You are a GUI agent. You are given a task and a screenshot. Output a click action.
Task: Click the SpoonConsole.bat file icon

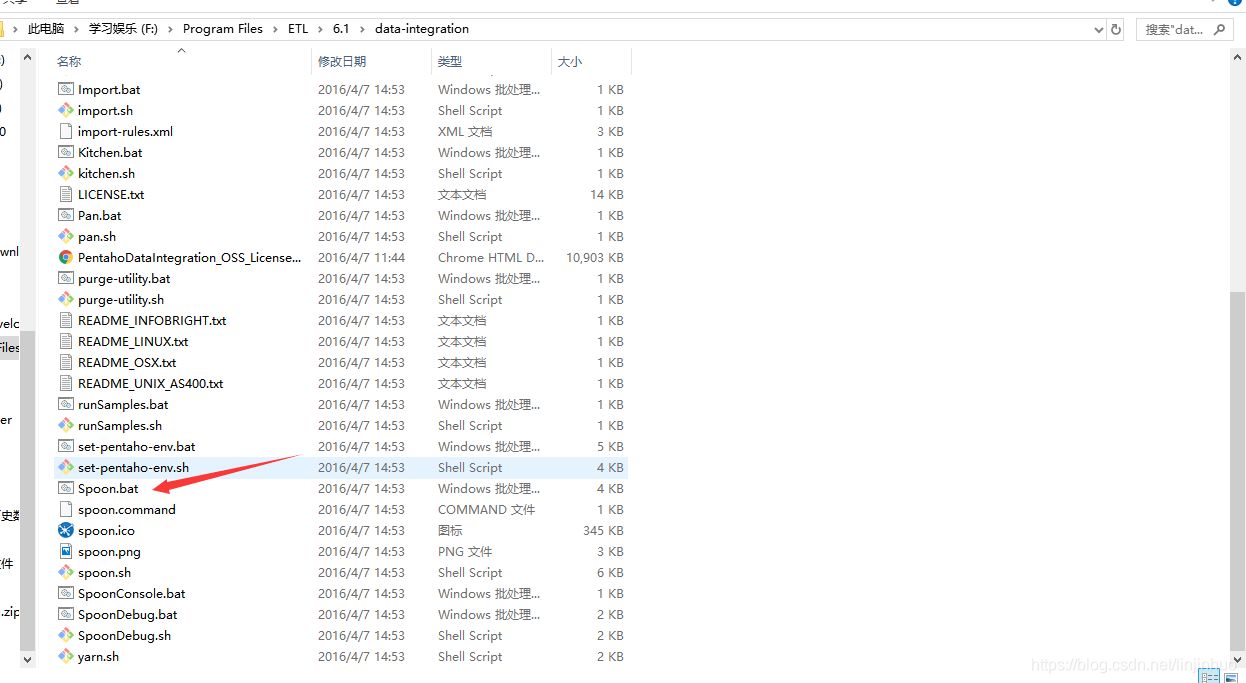click(x=66, y=593)
